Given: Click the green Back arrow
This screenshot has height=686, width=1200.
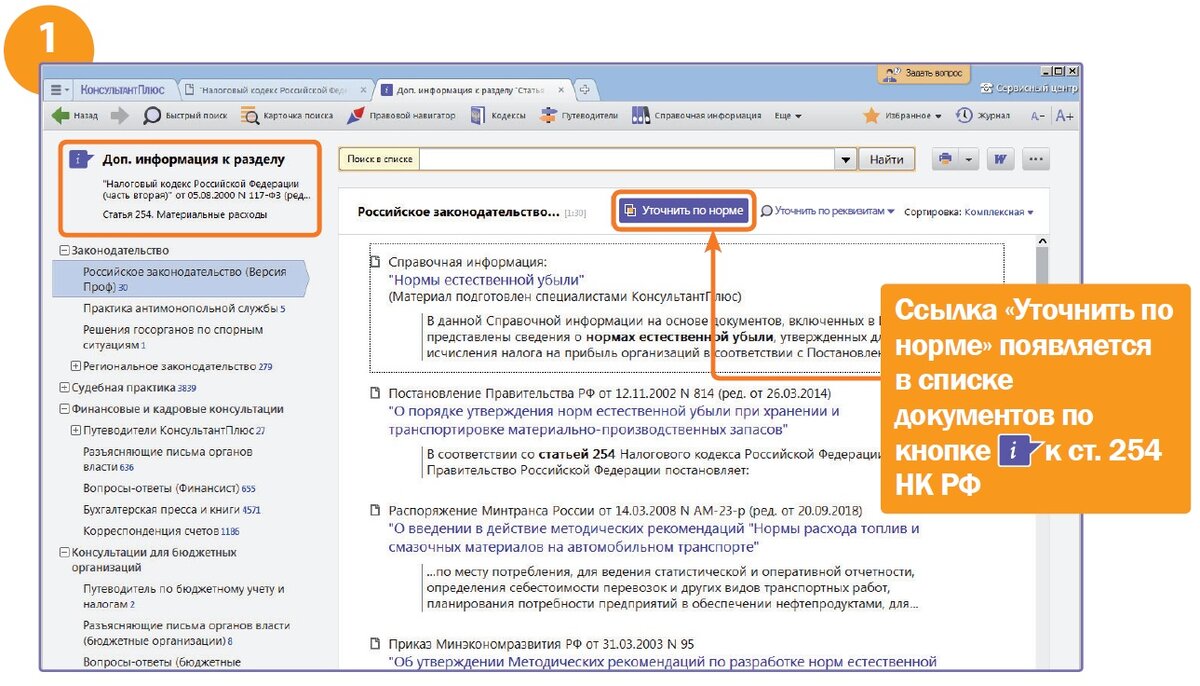Looking at the screenshot, I should [61, 116].
